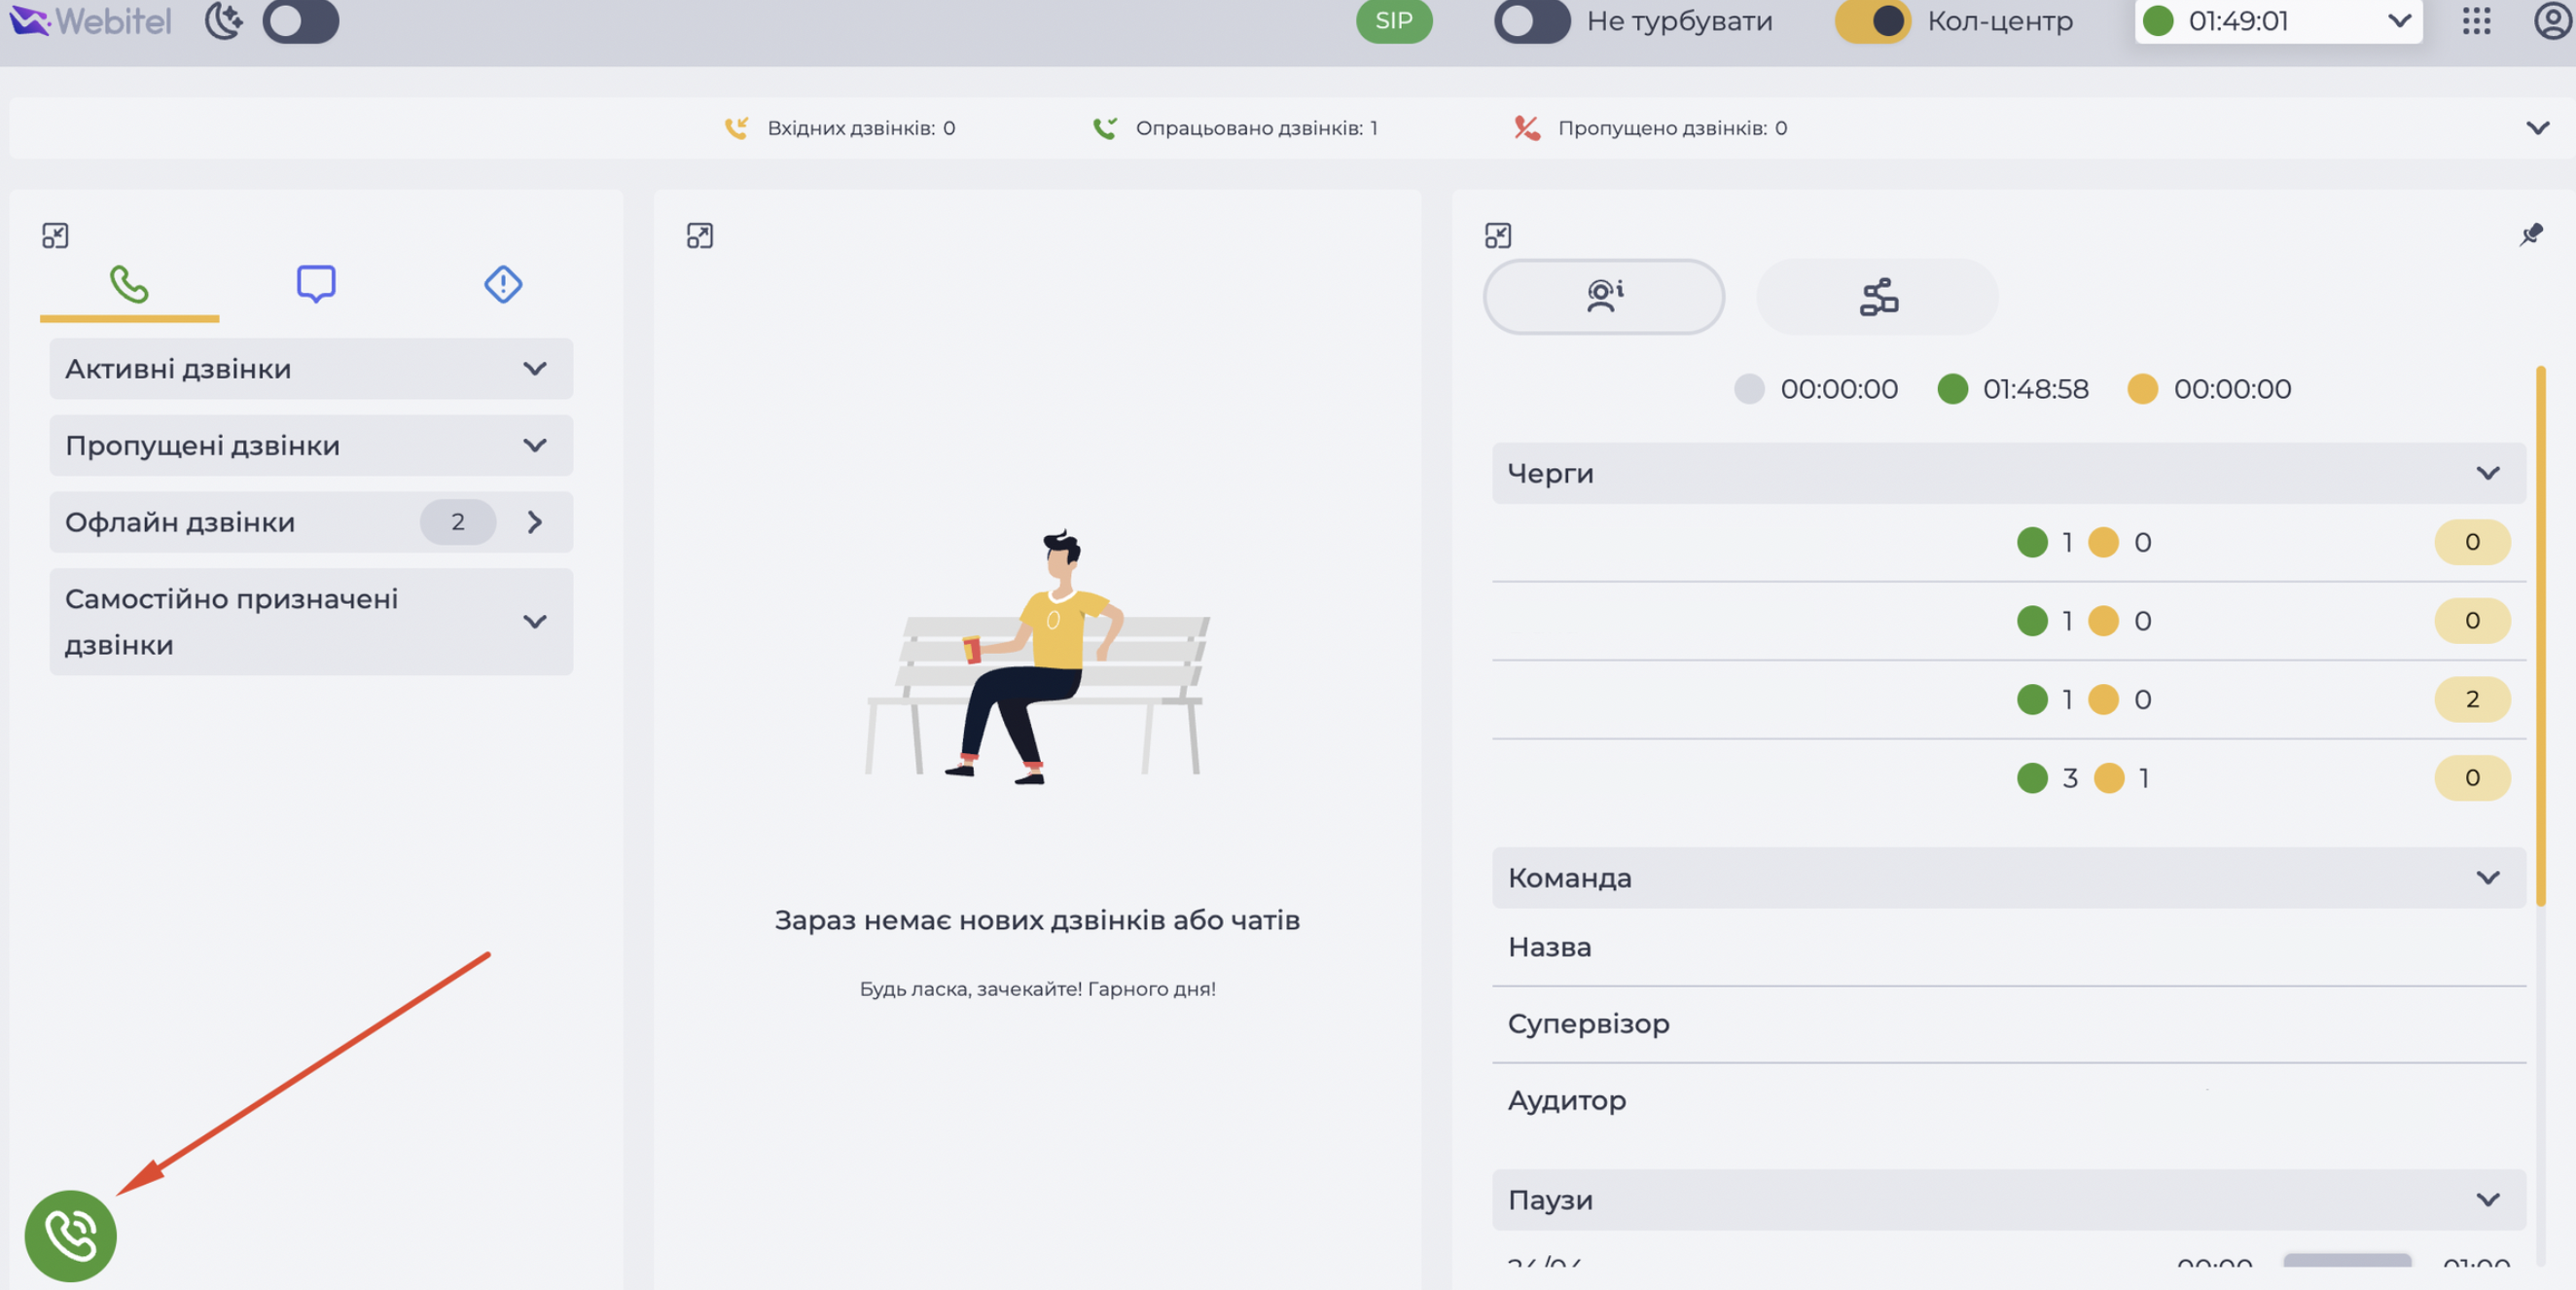Click the 01:48:58 online time value
Image resolution: width=2576 pixels, height=1290 pixels.
2035,389
